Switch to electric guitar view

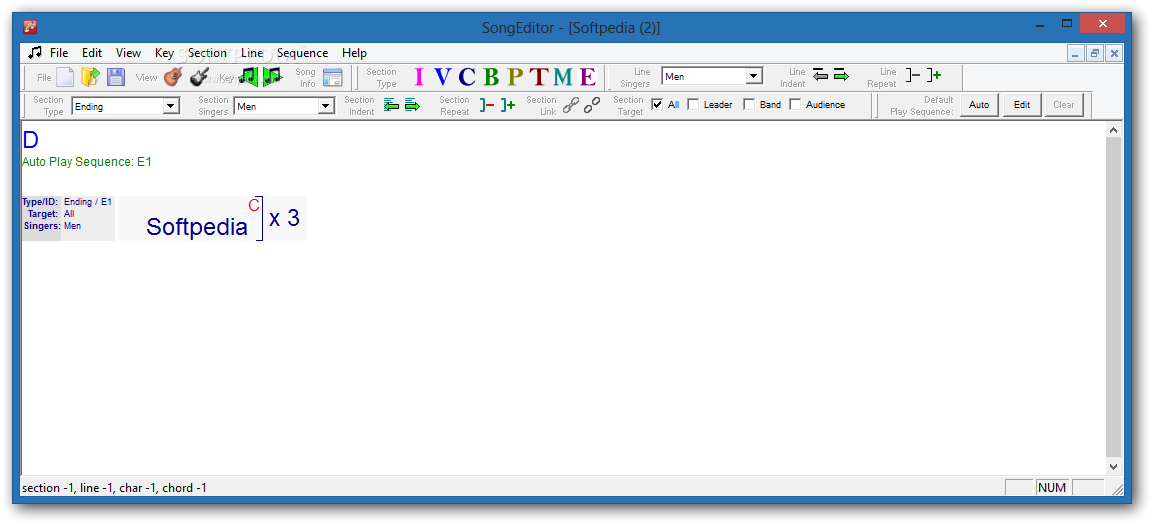click(199, 77)
